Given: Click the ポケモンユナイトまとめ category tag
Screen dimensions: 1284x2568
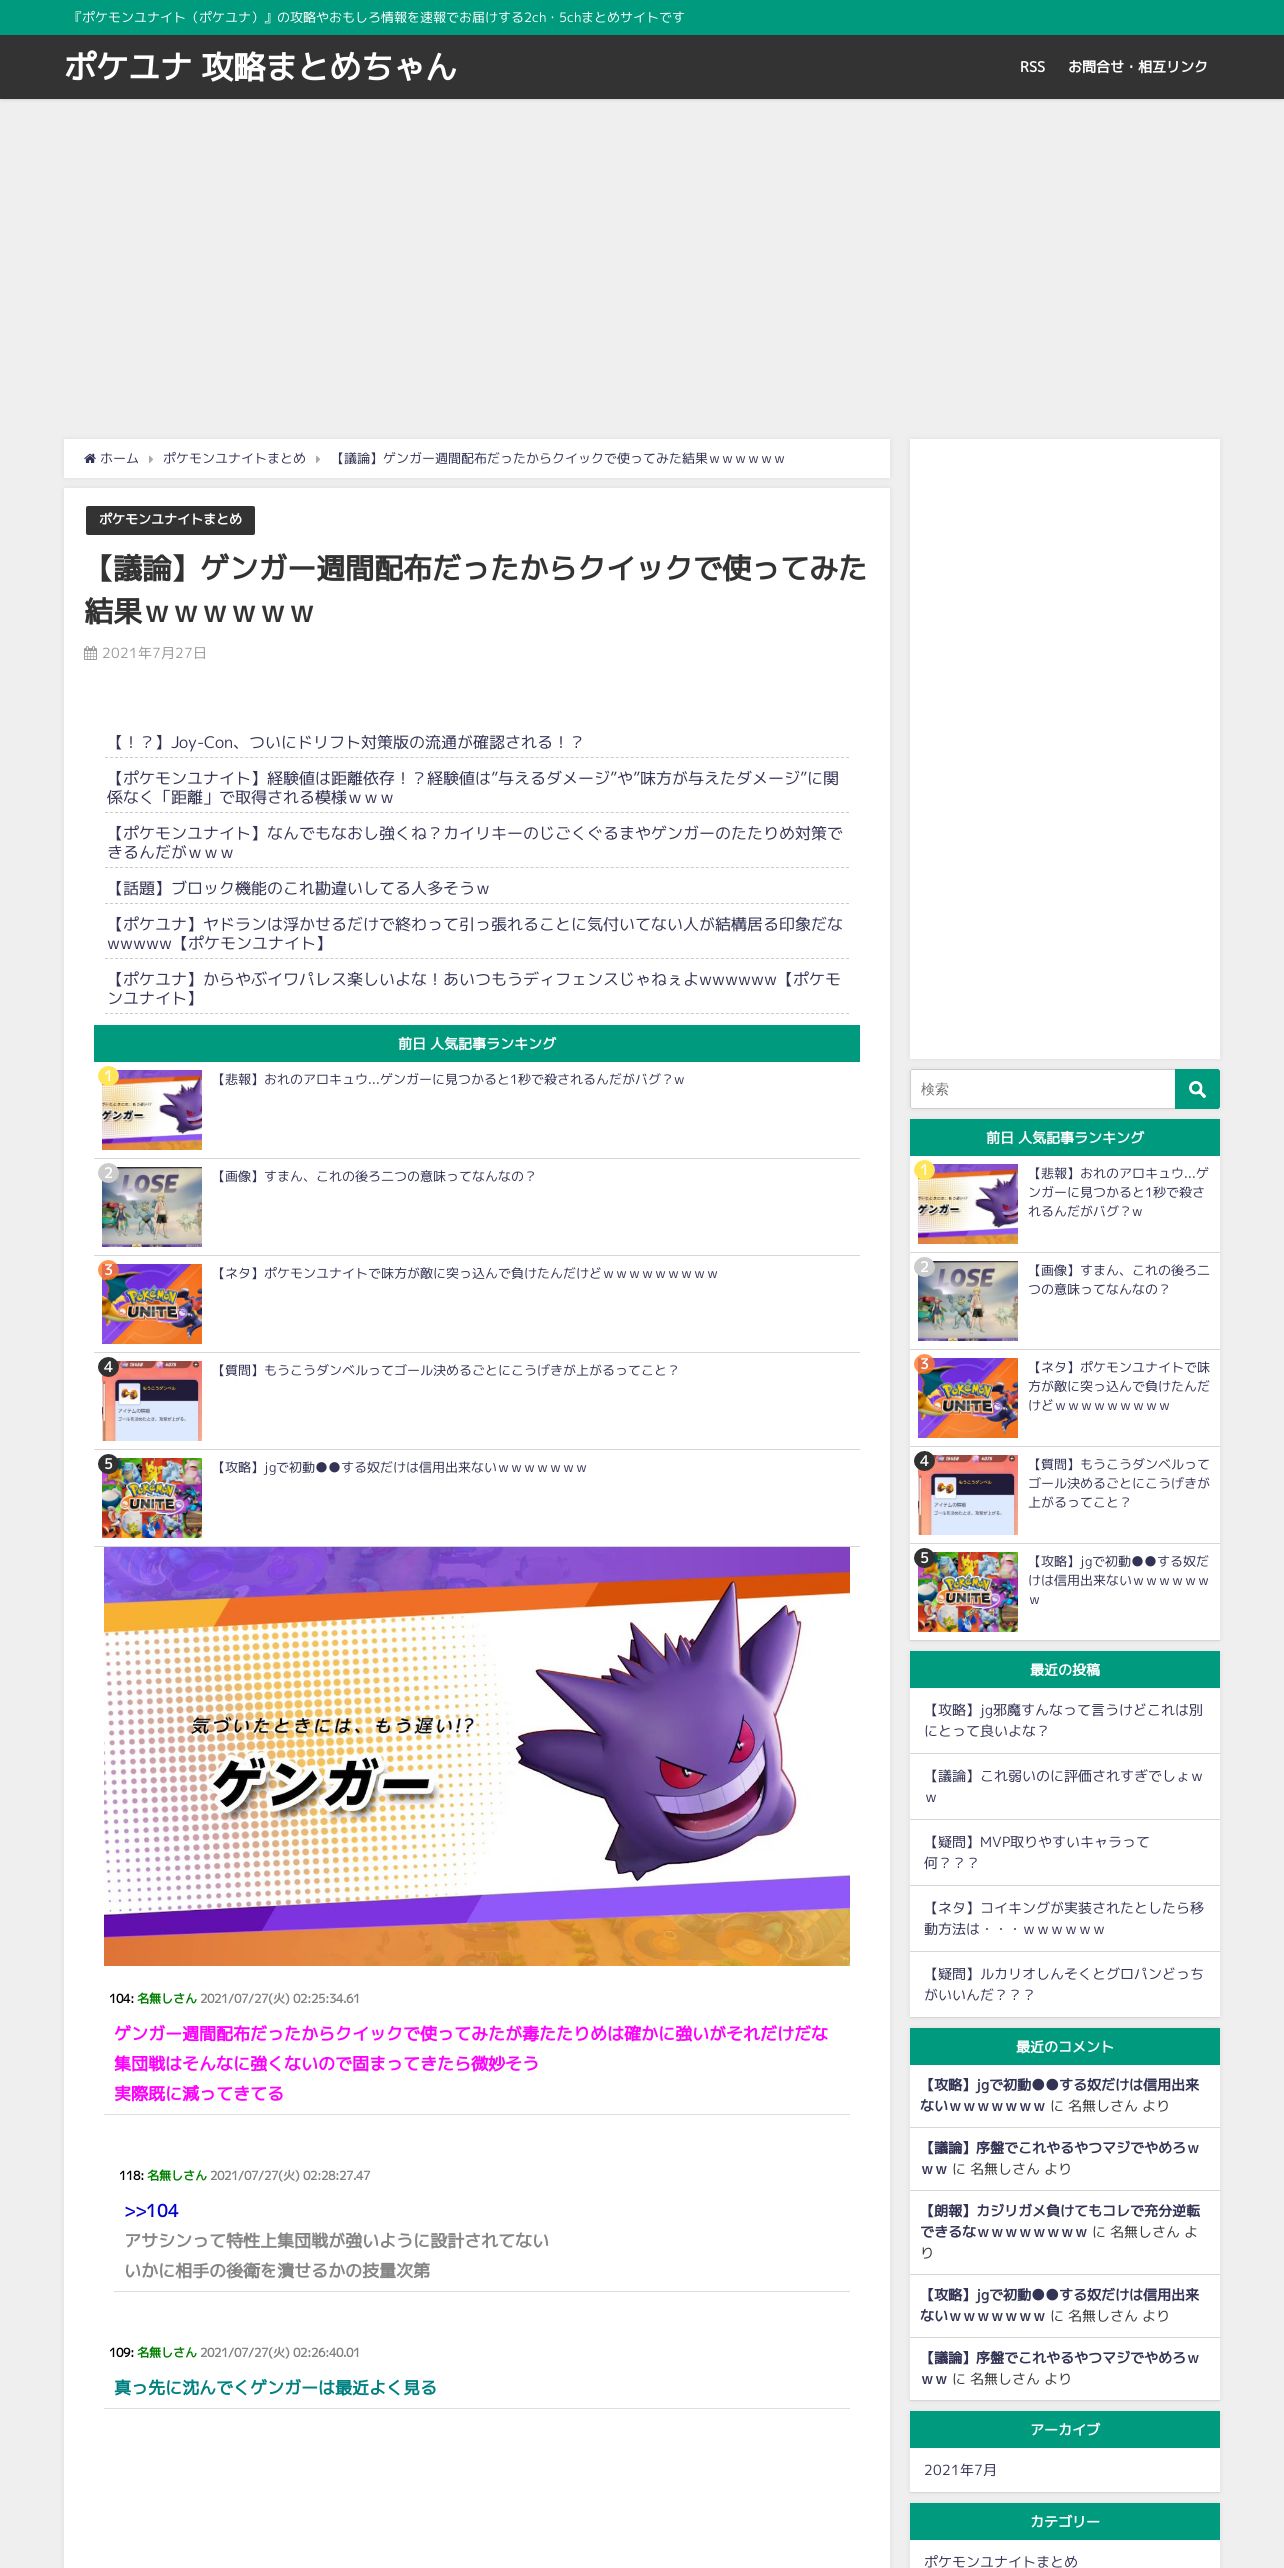Looking at the screenshot, I should tap(170, 519).
